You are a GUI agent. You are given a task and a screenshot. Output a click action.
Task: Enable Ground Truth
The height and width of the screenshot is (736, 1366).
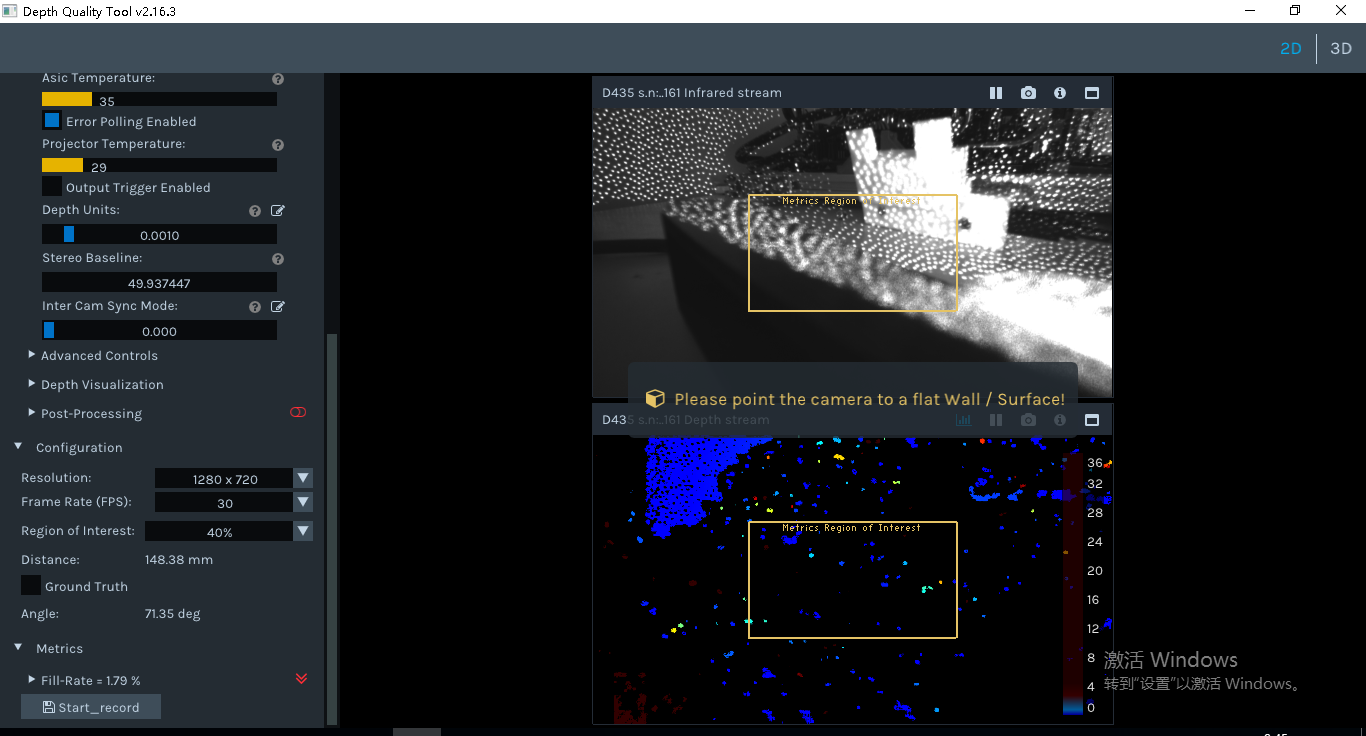[30, 585]
